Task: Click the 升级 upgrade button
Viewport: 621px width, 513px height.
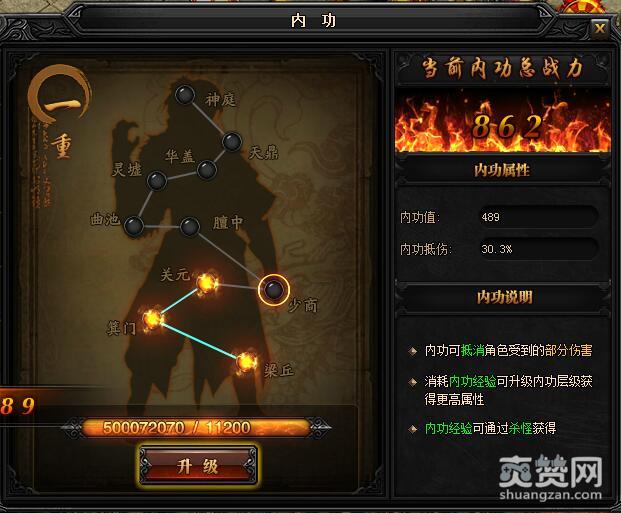Action: [x=198, y=466]
